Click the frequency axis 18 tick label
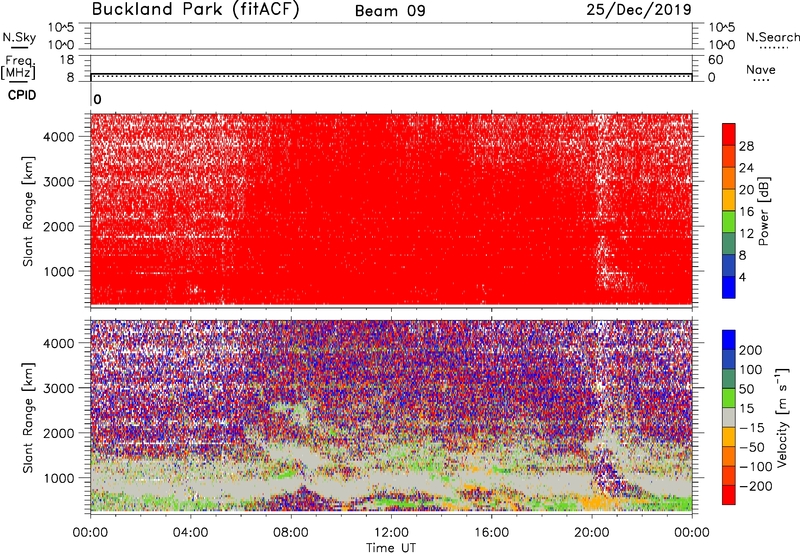This screenshot has height=554, width=800. click(66, 60)
